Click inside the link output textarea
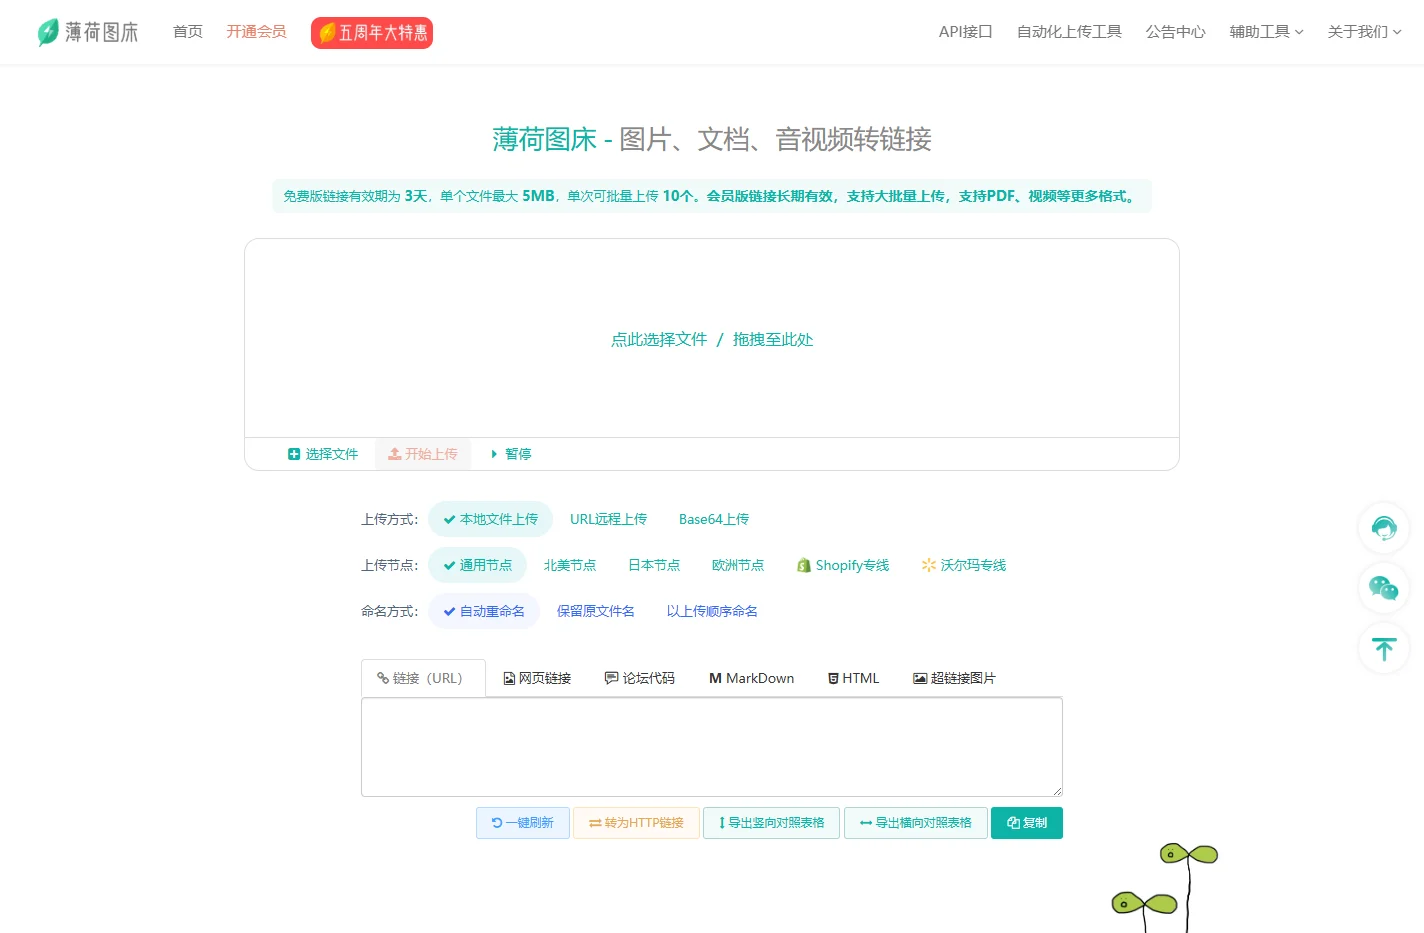Viewport: 1424px width, 933px height. click(712, 747)
